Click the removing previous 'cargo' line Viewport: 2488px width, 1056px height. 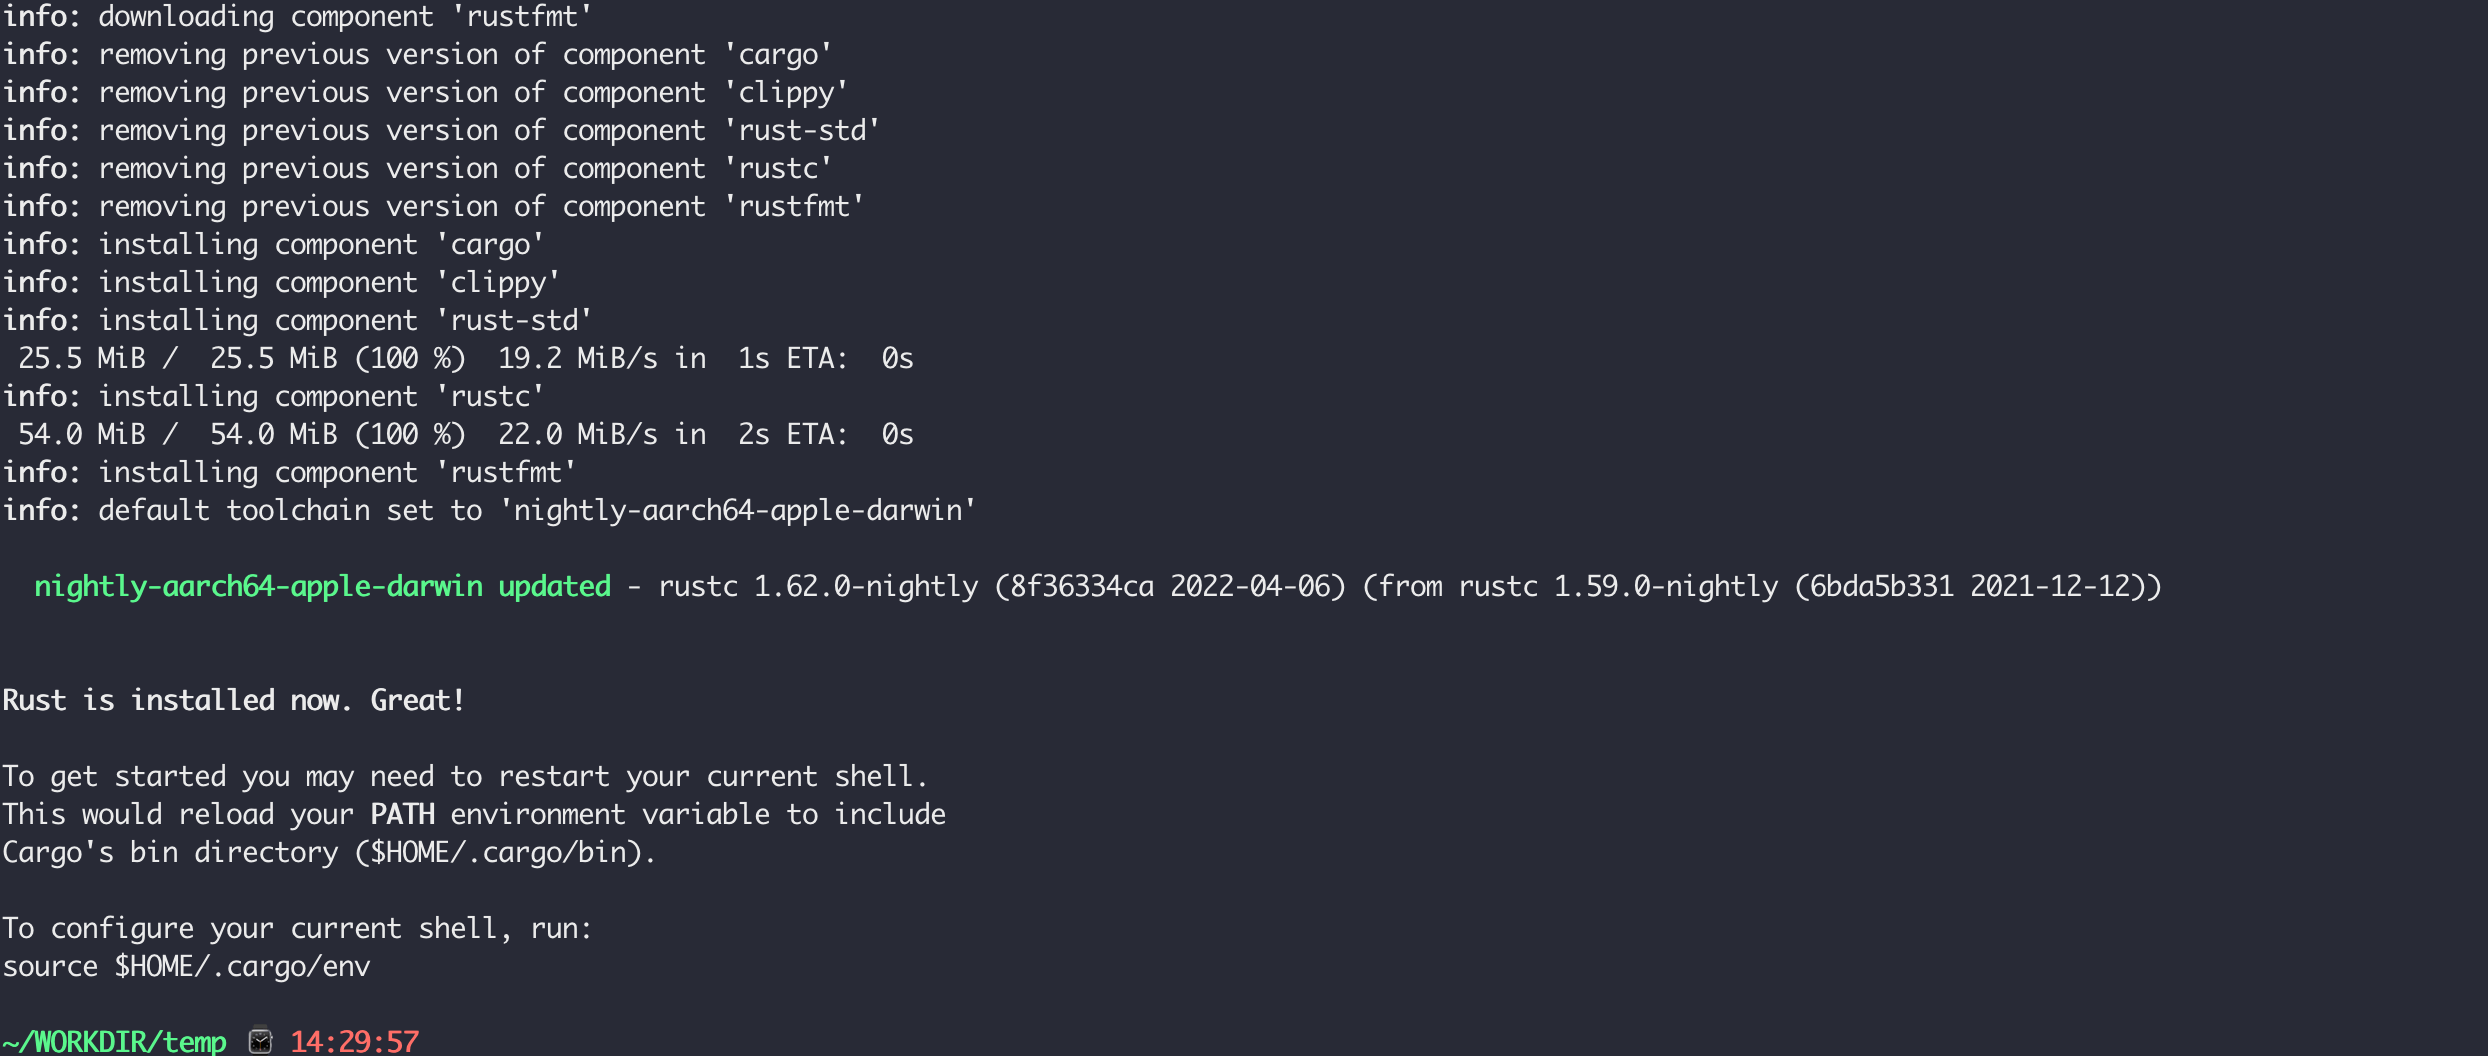[417, 54]
